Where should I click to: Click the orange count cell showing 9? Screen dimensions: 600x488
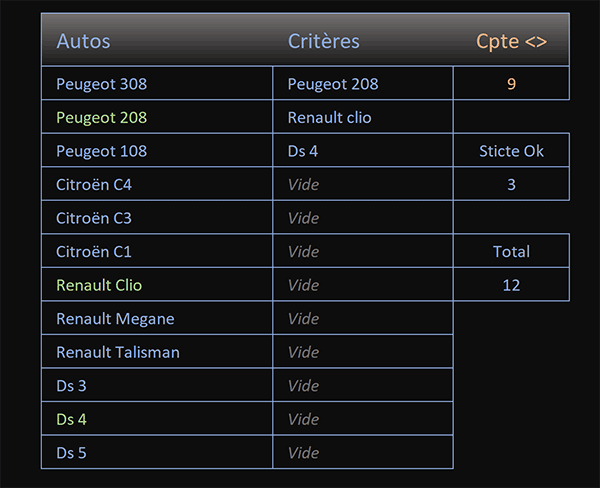[511, 83]
